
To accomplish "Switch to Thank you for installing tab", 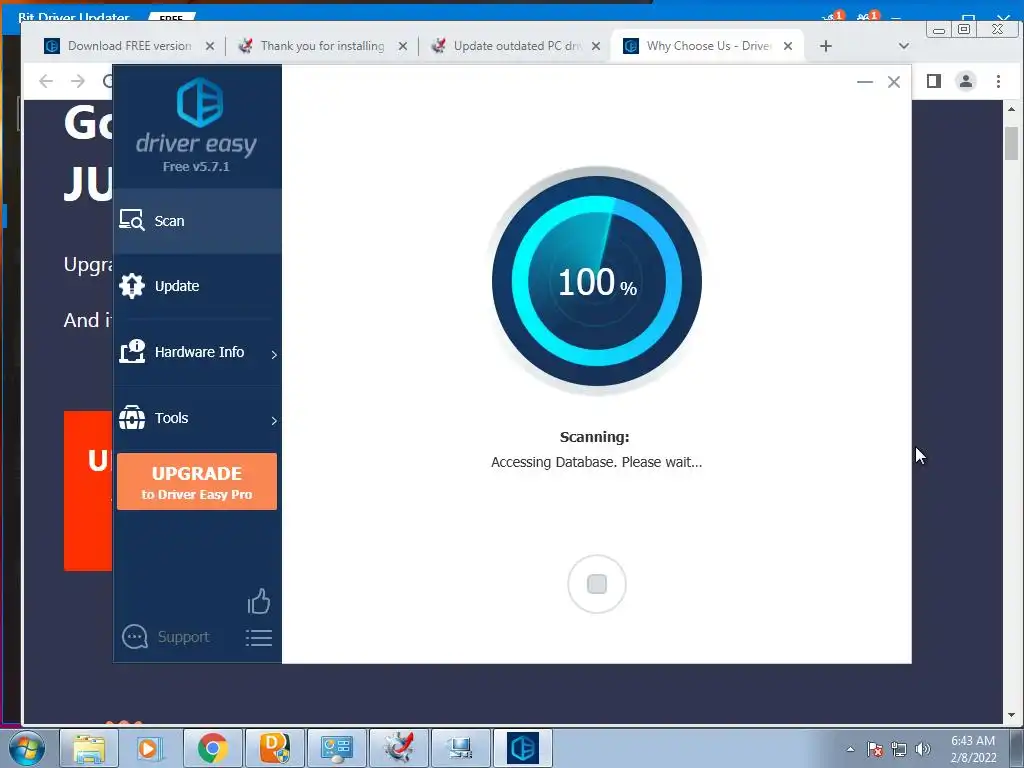I will click(x=321, y=46).
